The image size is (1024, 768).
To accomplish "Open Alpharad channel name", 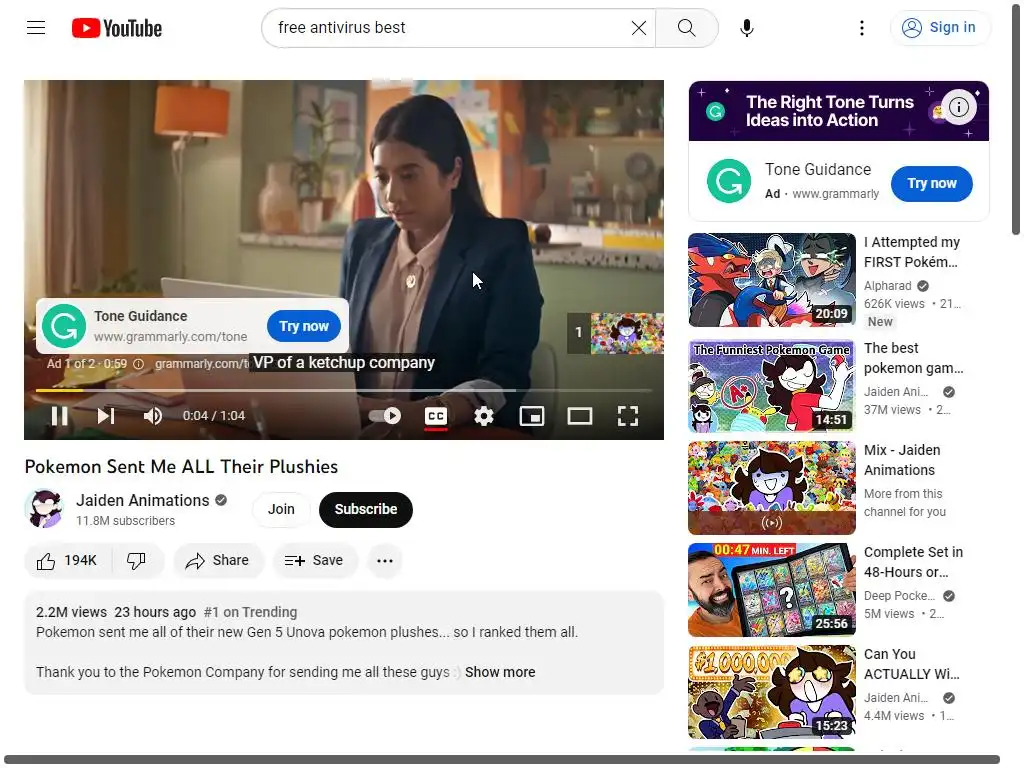I will (887, 285).
